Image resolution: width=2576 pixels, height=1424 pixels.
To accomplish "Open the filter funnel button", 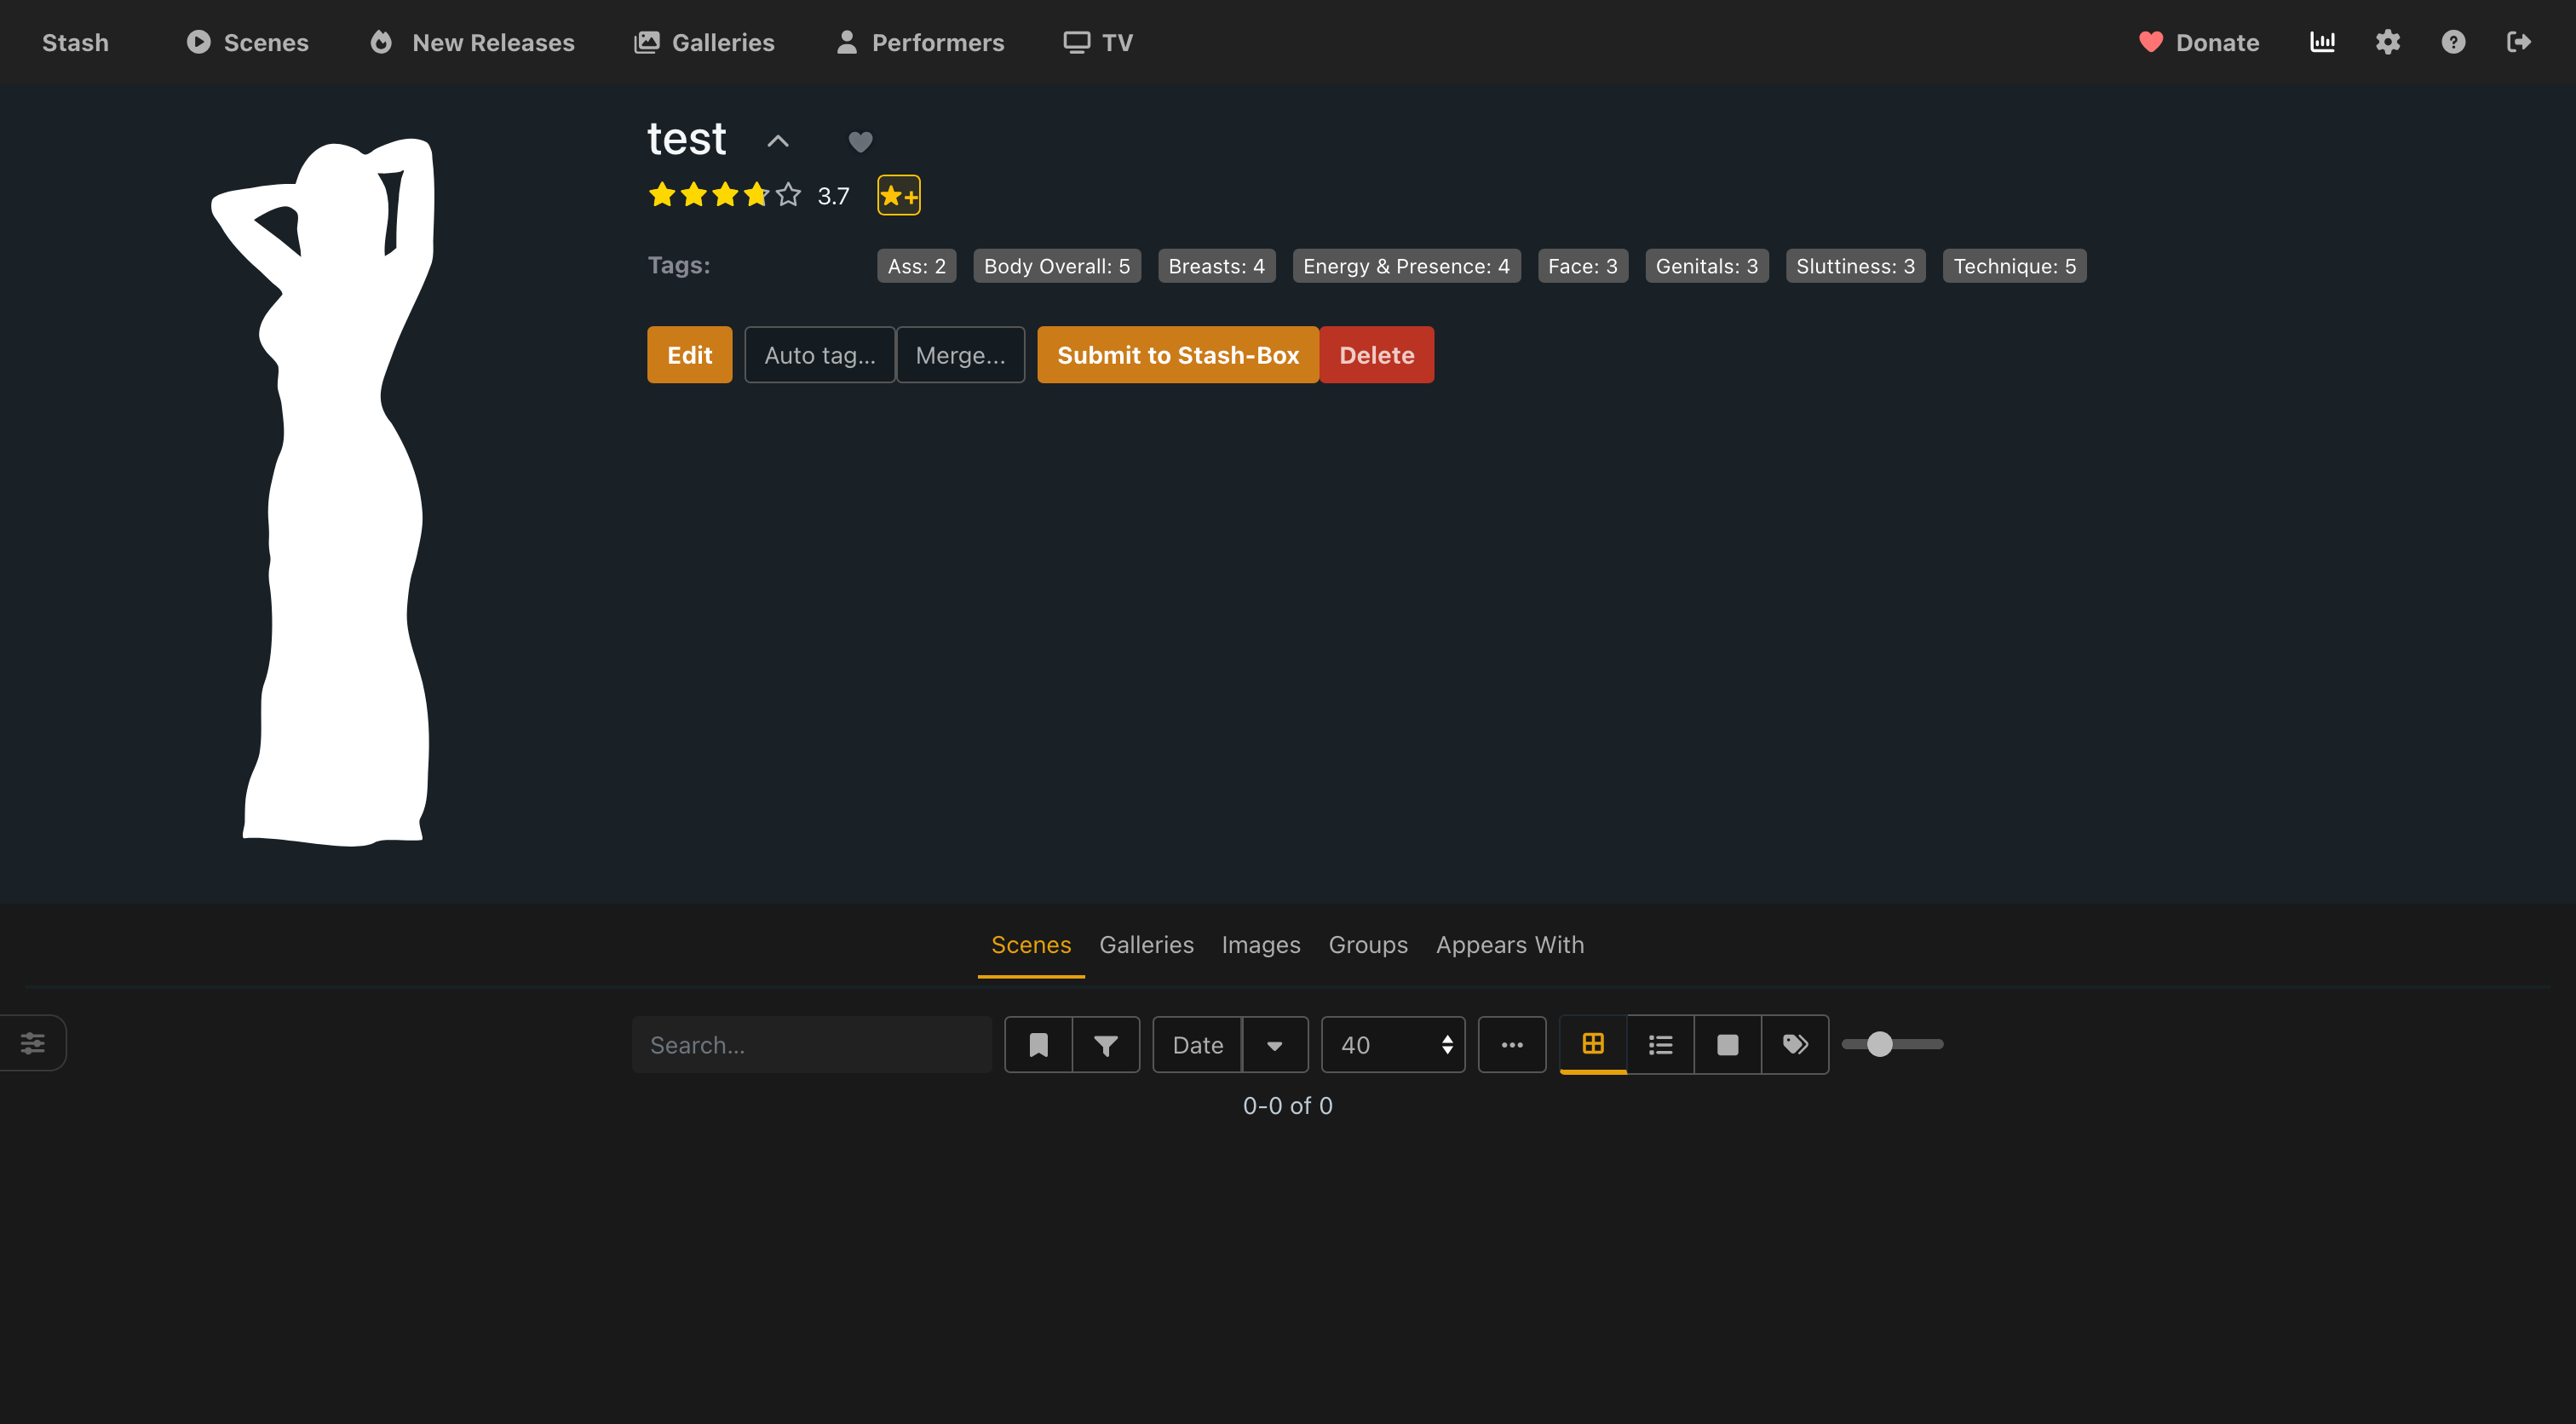I will (1106, 1045).
